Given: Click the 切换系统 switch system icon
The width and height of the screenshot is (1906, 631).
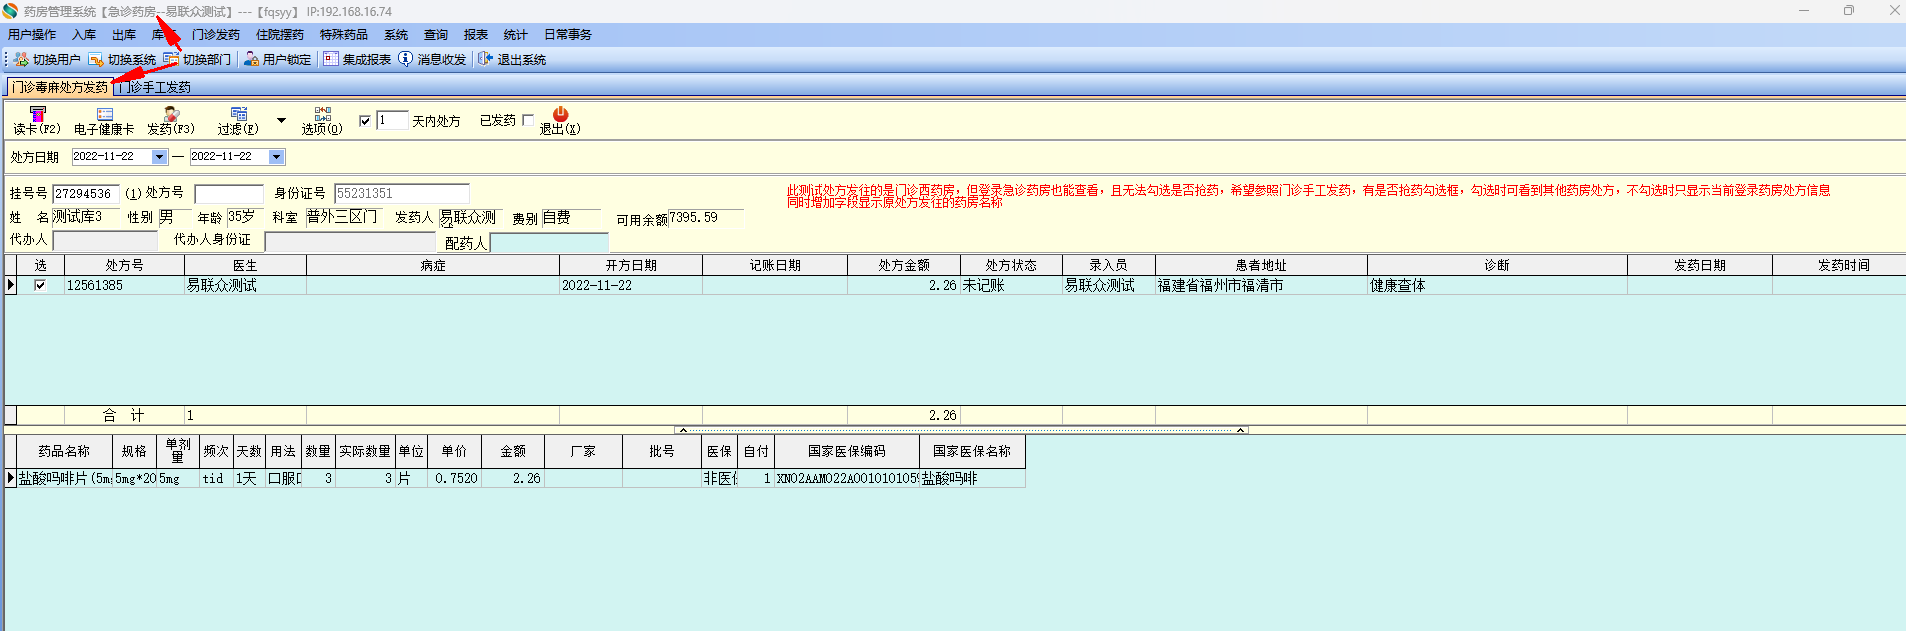Looking at the screenshot, I should tap(96, 60).
